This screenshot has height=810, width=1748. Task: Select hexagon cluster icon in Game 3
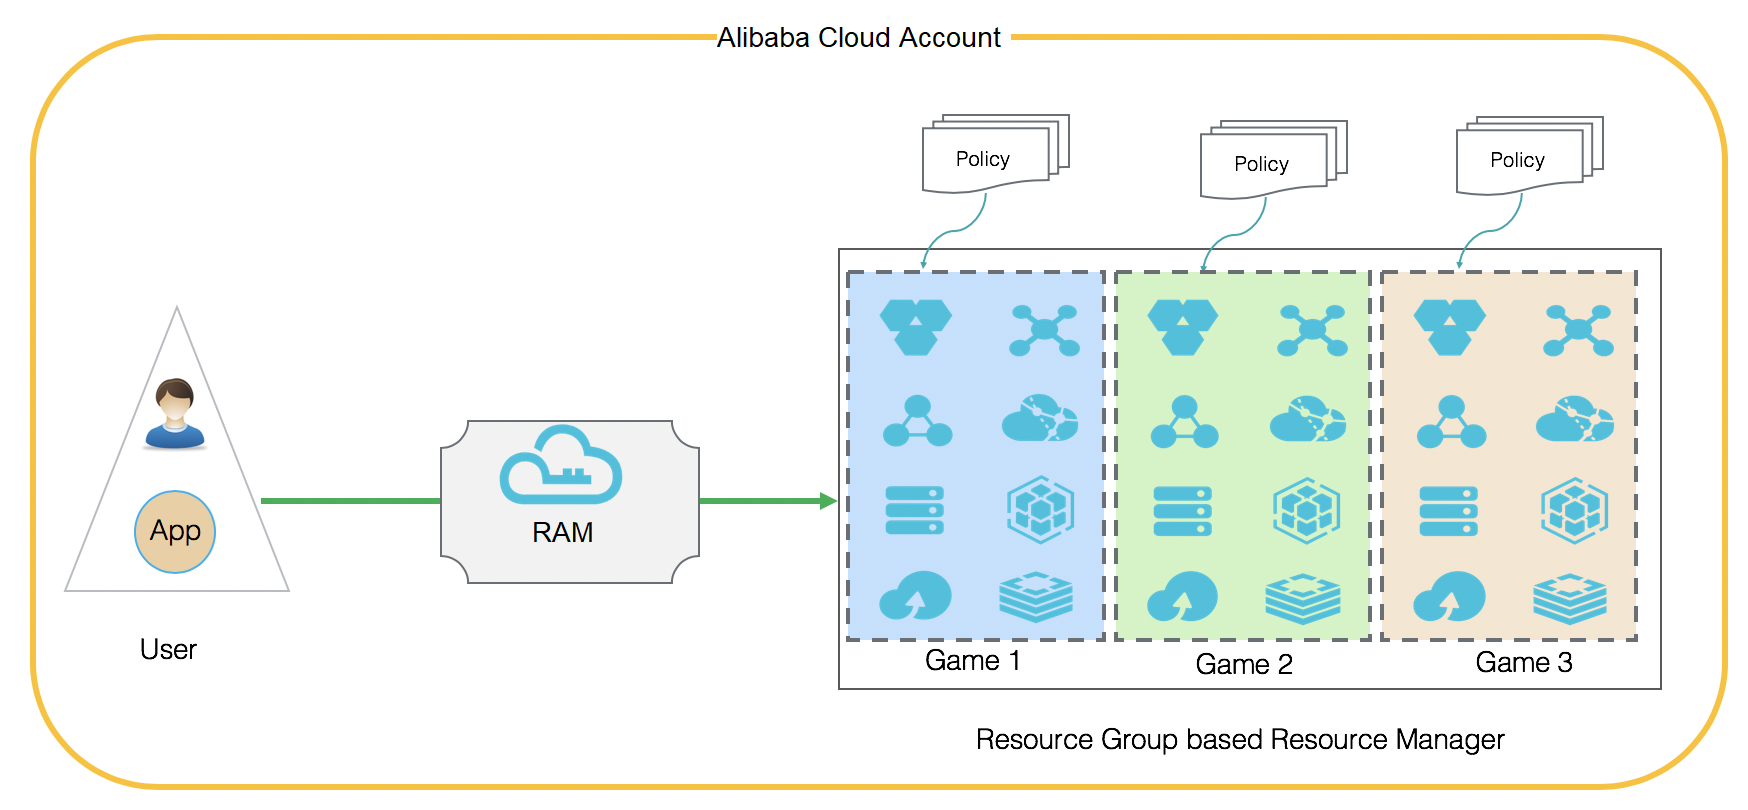[x=1450, y=327]
